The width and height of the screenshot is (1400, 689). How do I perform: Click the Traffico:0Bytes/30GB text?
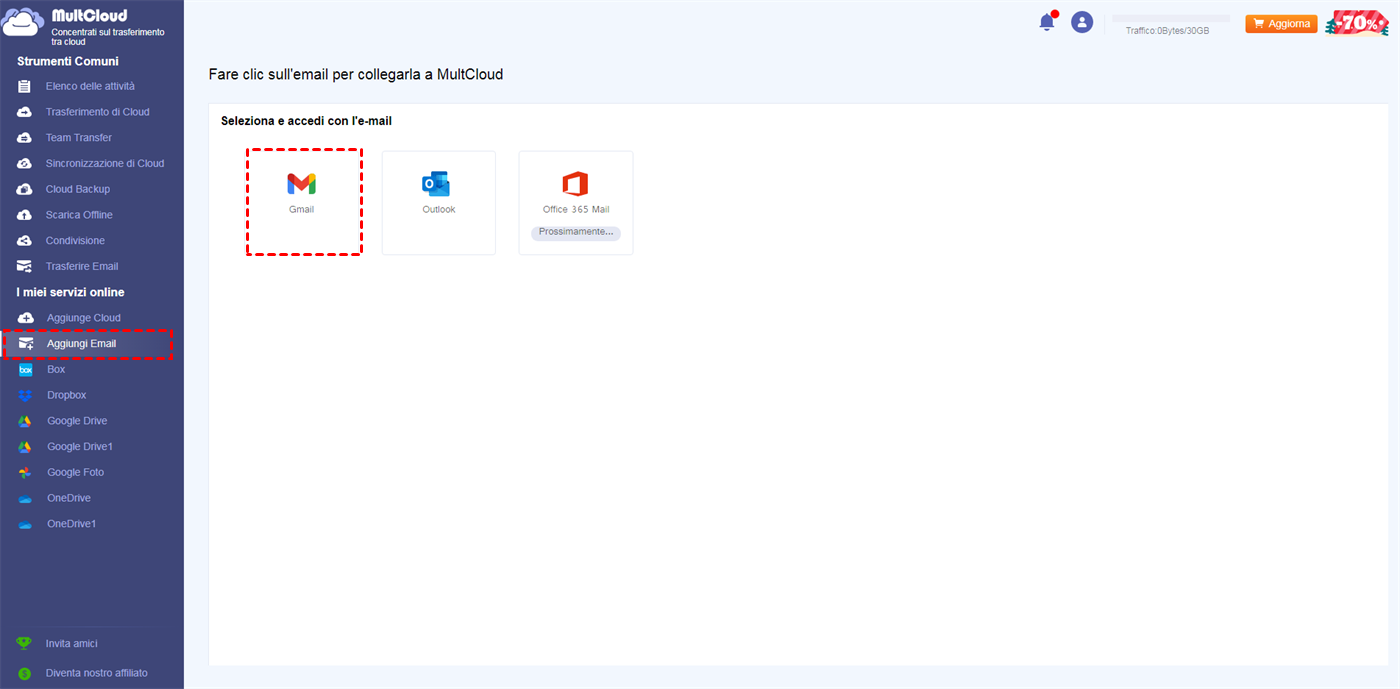(x=1167, y=31)
